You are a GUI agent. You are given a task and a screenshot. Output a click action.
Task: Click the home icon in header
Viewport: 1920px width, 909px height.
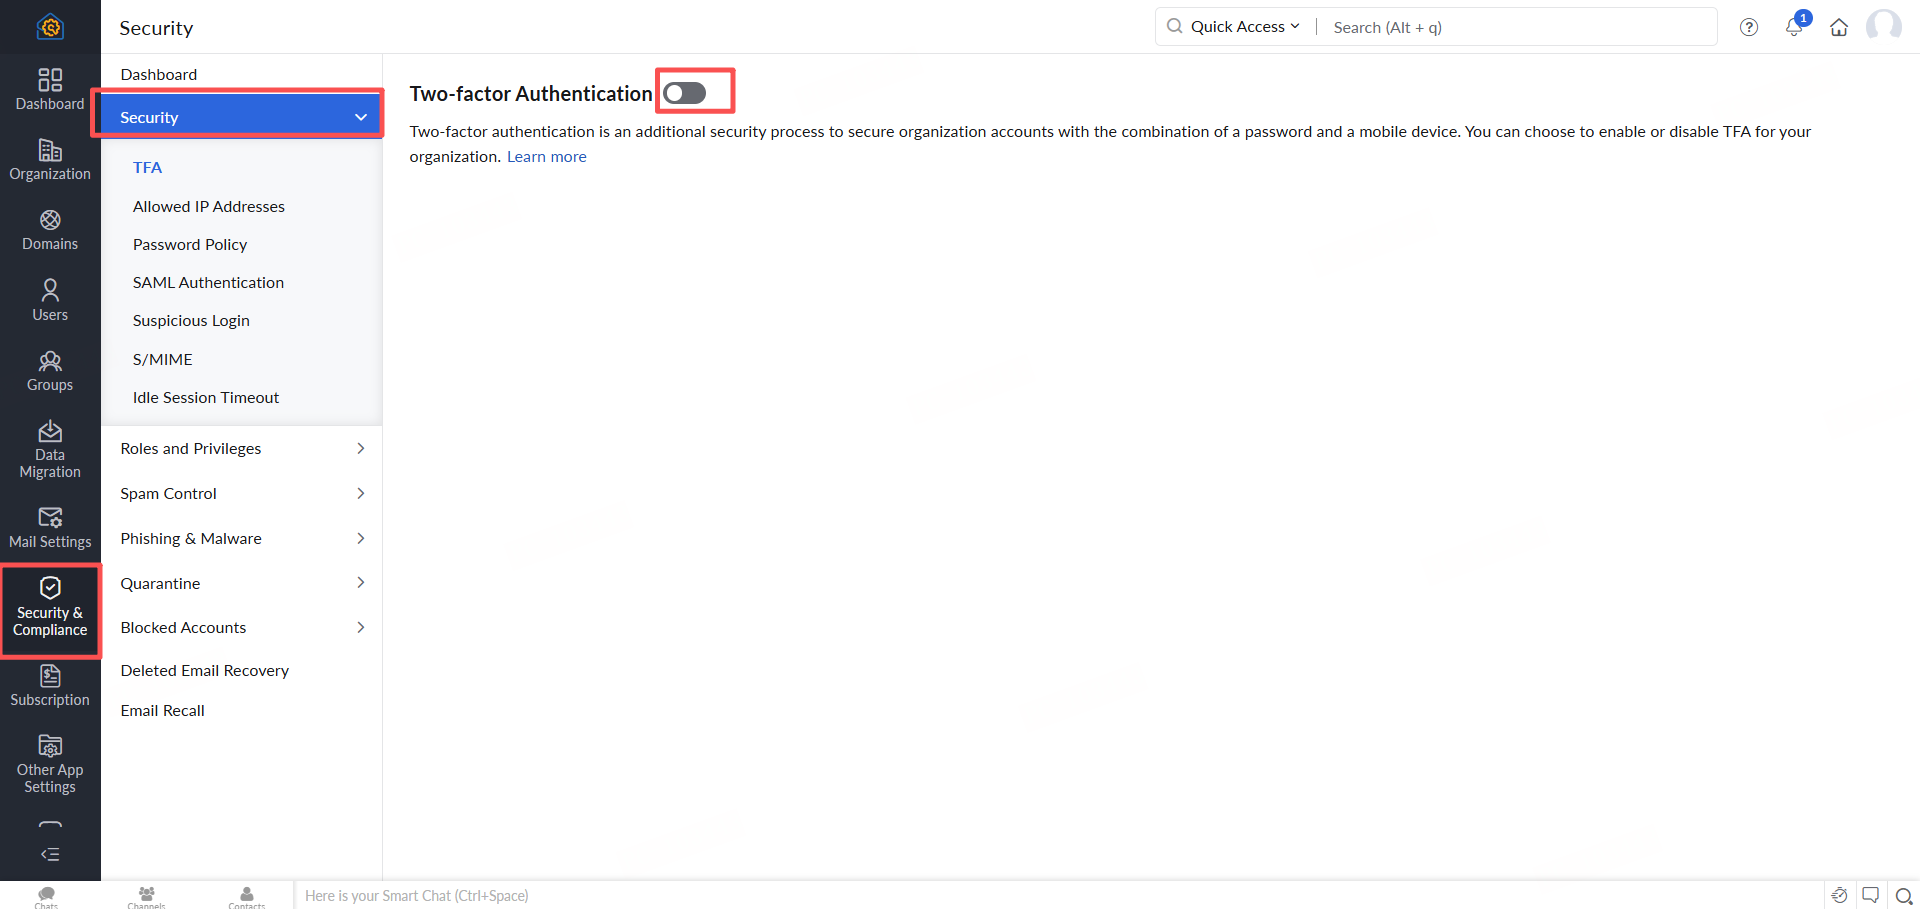tap(1839, 27)
